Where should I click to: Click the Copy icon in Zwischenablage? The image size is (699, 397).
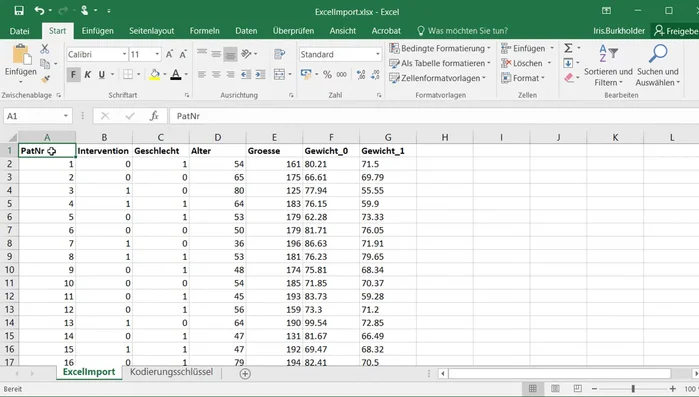pyautogui.click(x=45, y=64)
